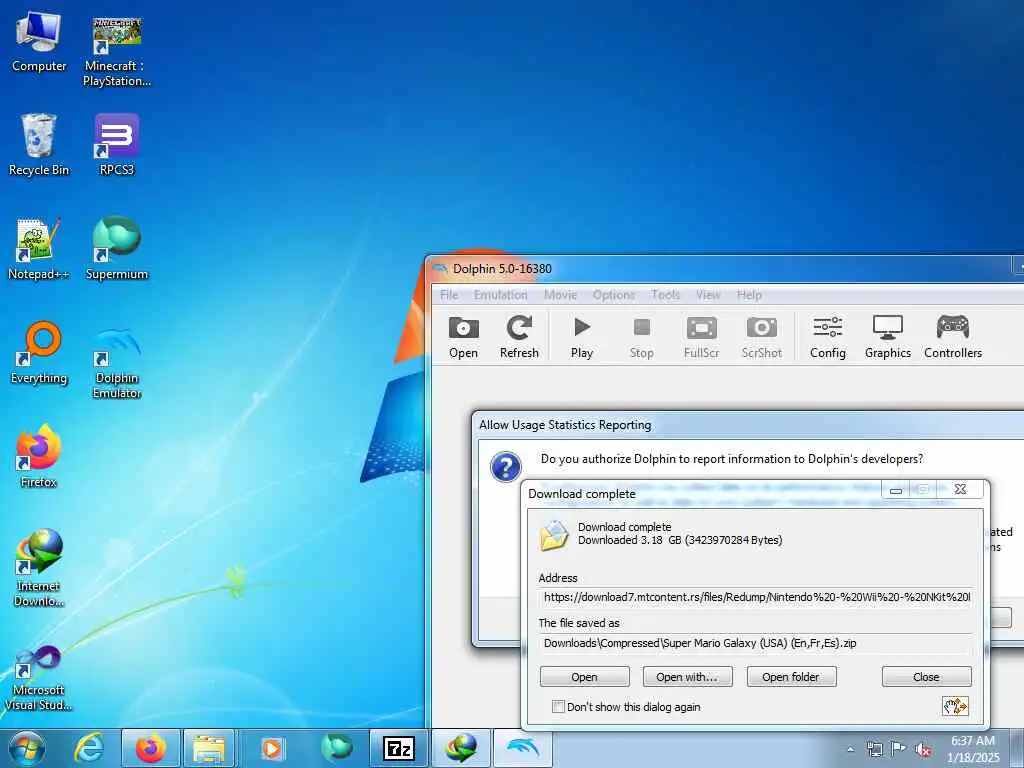Click the 'The file saved as' path field
1024x768 pixels.
click(x=756, y=643)
